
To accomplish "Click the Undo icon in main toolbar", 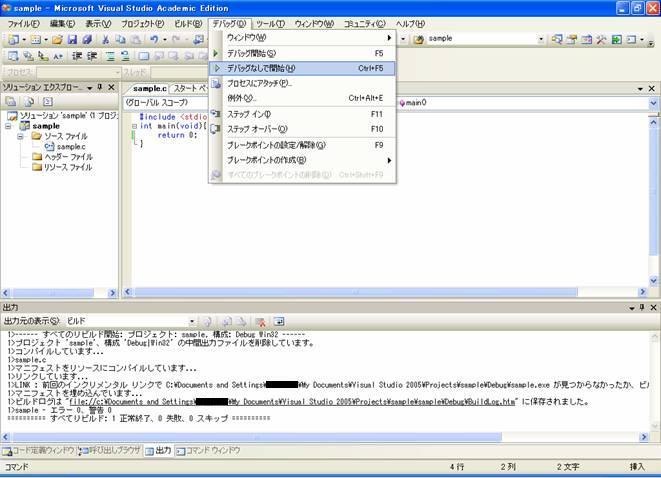I will [154, 39].
